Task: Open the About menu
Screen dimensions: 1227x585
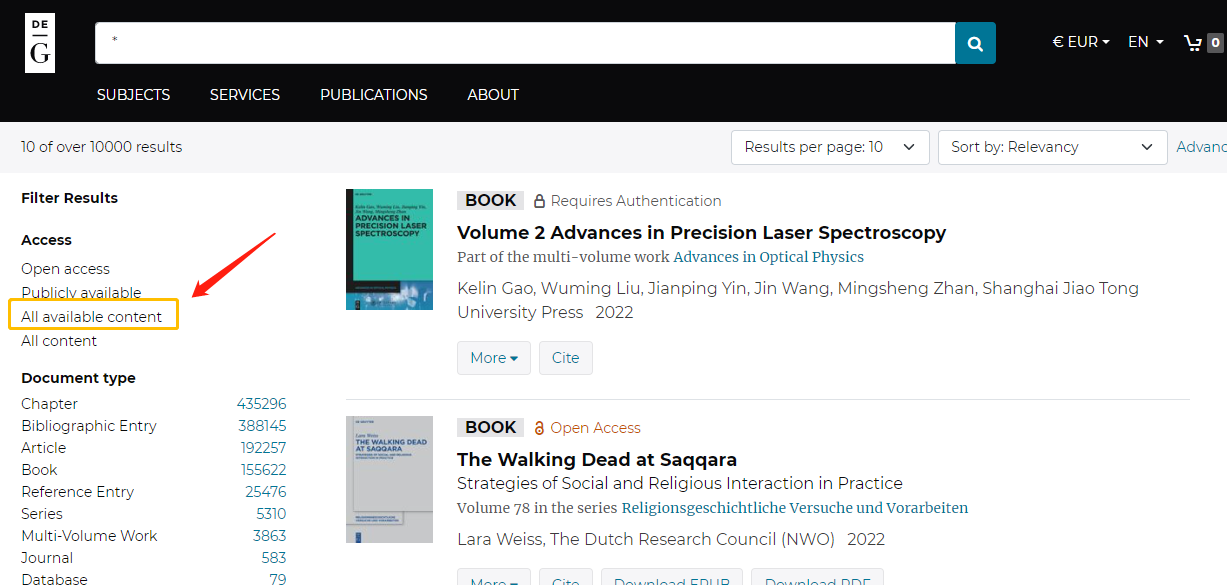Action: coord(493,95)
